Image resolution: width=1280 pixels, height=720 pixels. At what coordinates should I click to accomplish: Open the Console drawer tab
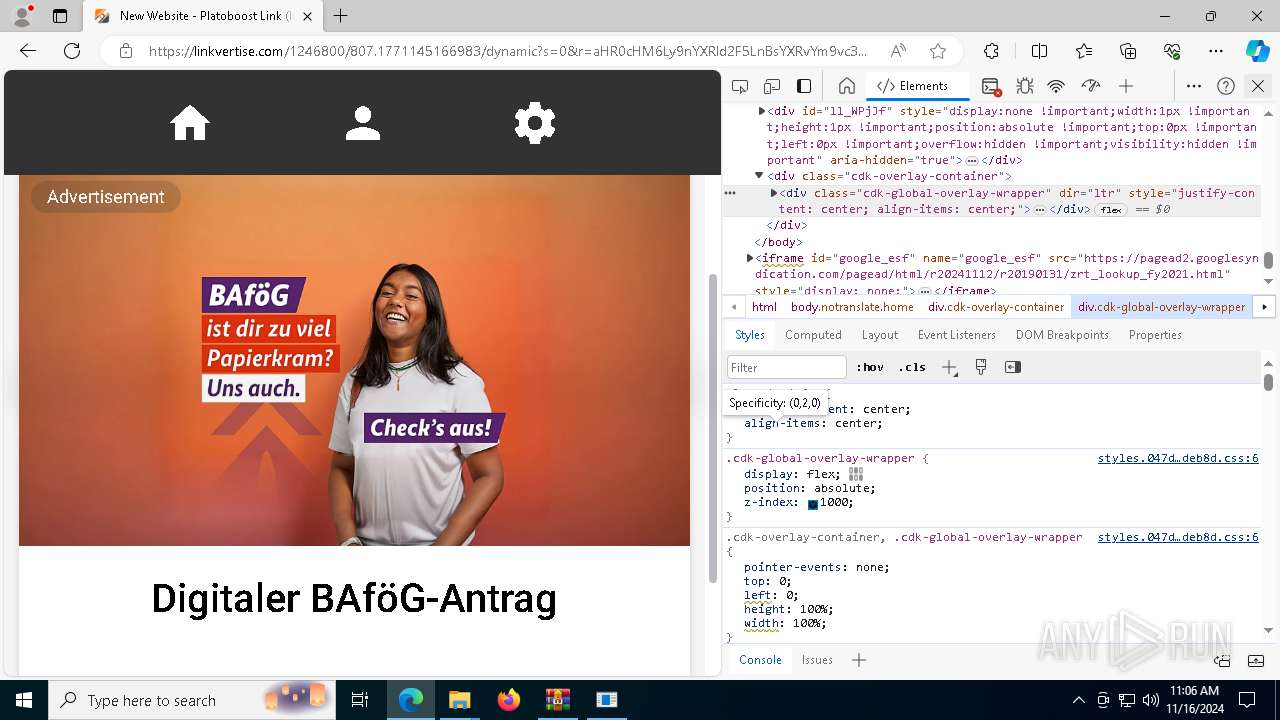760,660
